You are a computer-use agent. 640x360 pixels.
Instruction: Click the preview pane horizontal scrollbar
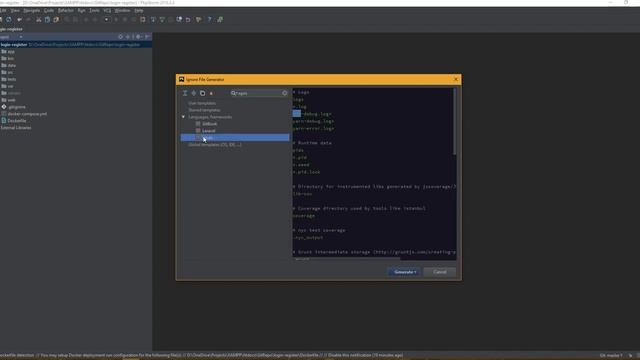tap(346, 259)
